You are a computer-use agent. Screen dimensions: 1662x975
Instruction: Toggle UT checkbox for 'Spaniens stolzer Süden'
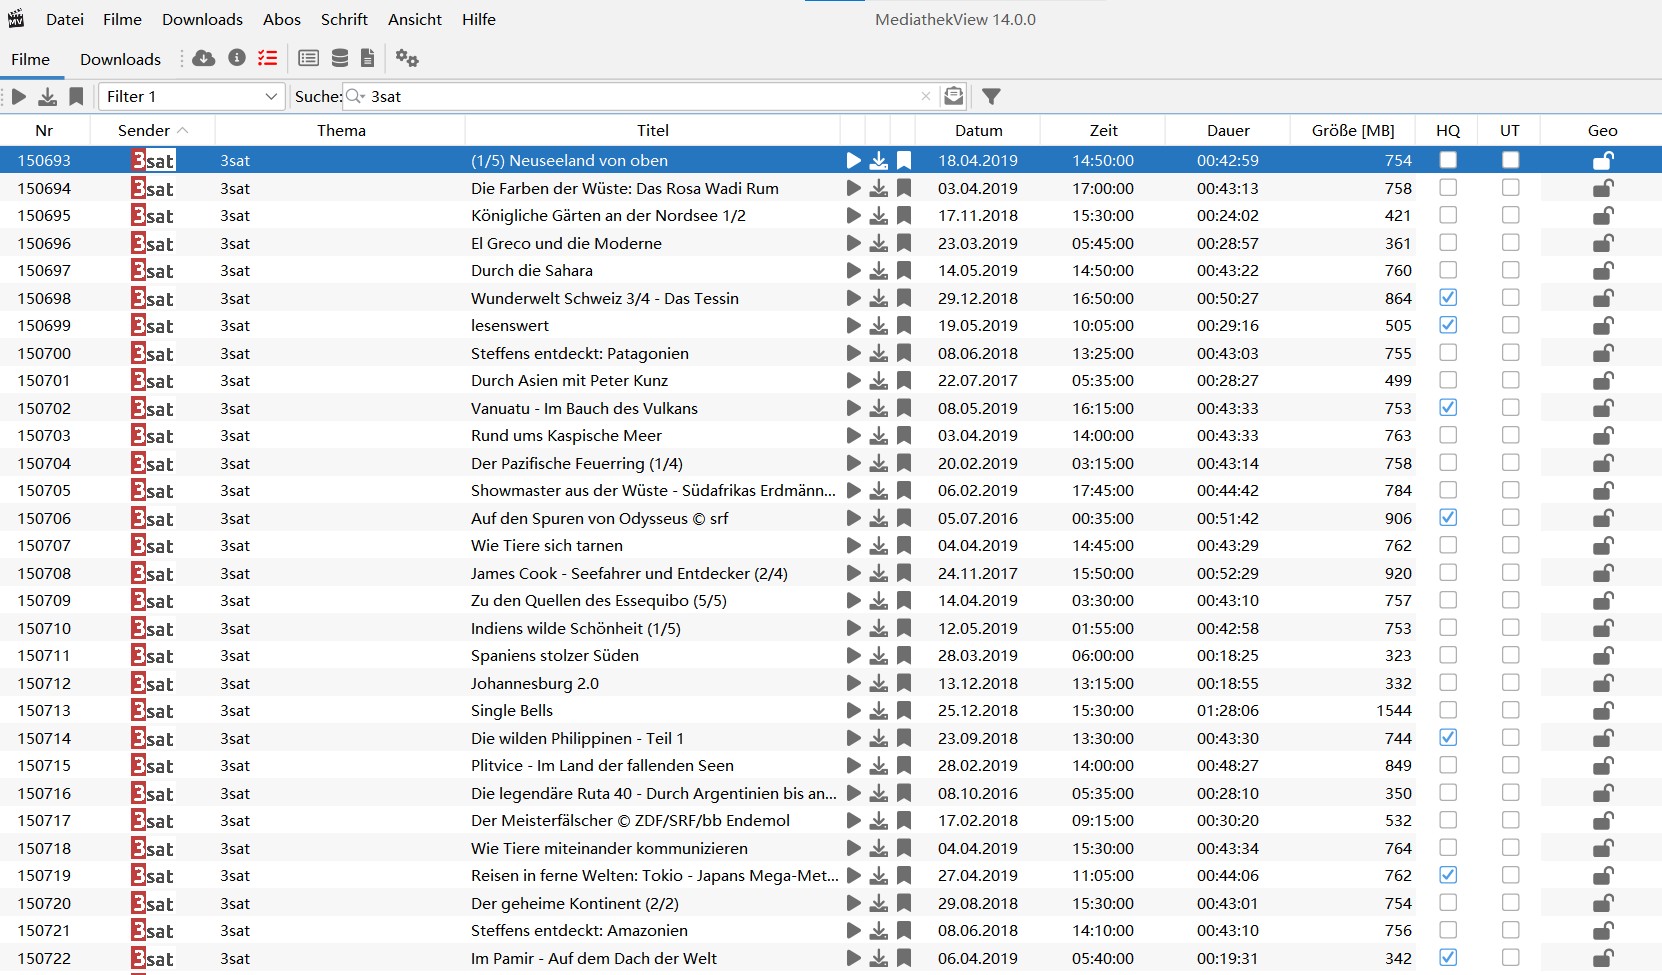(1510, 655)
